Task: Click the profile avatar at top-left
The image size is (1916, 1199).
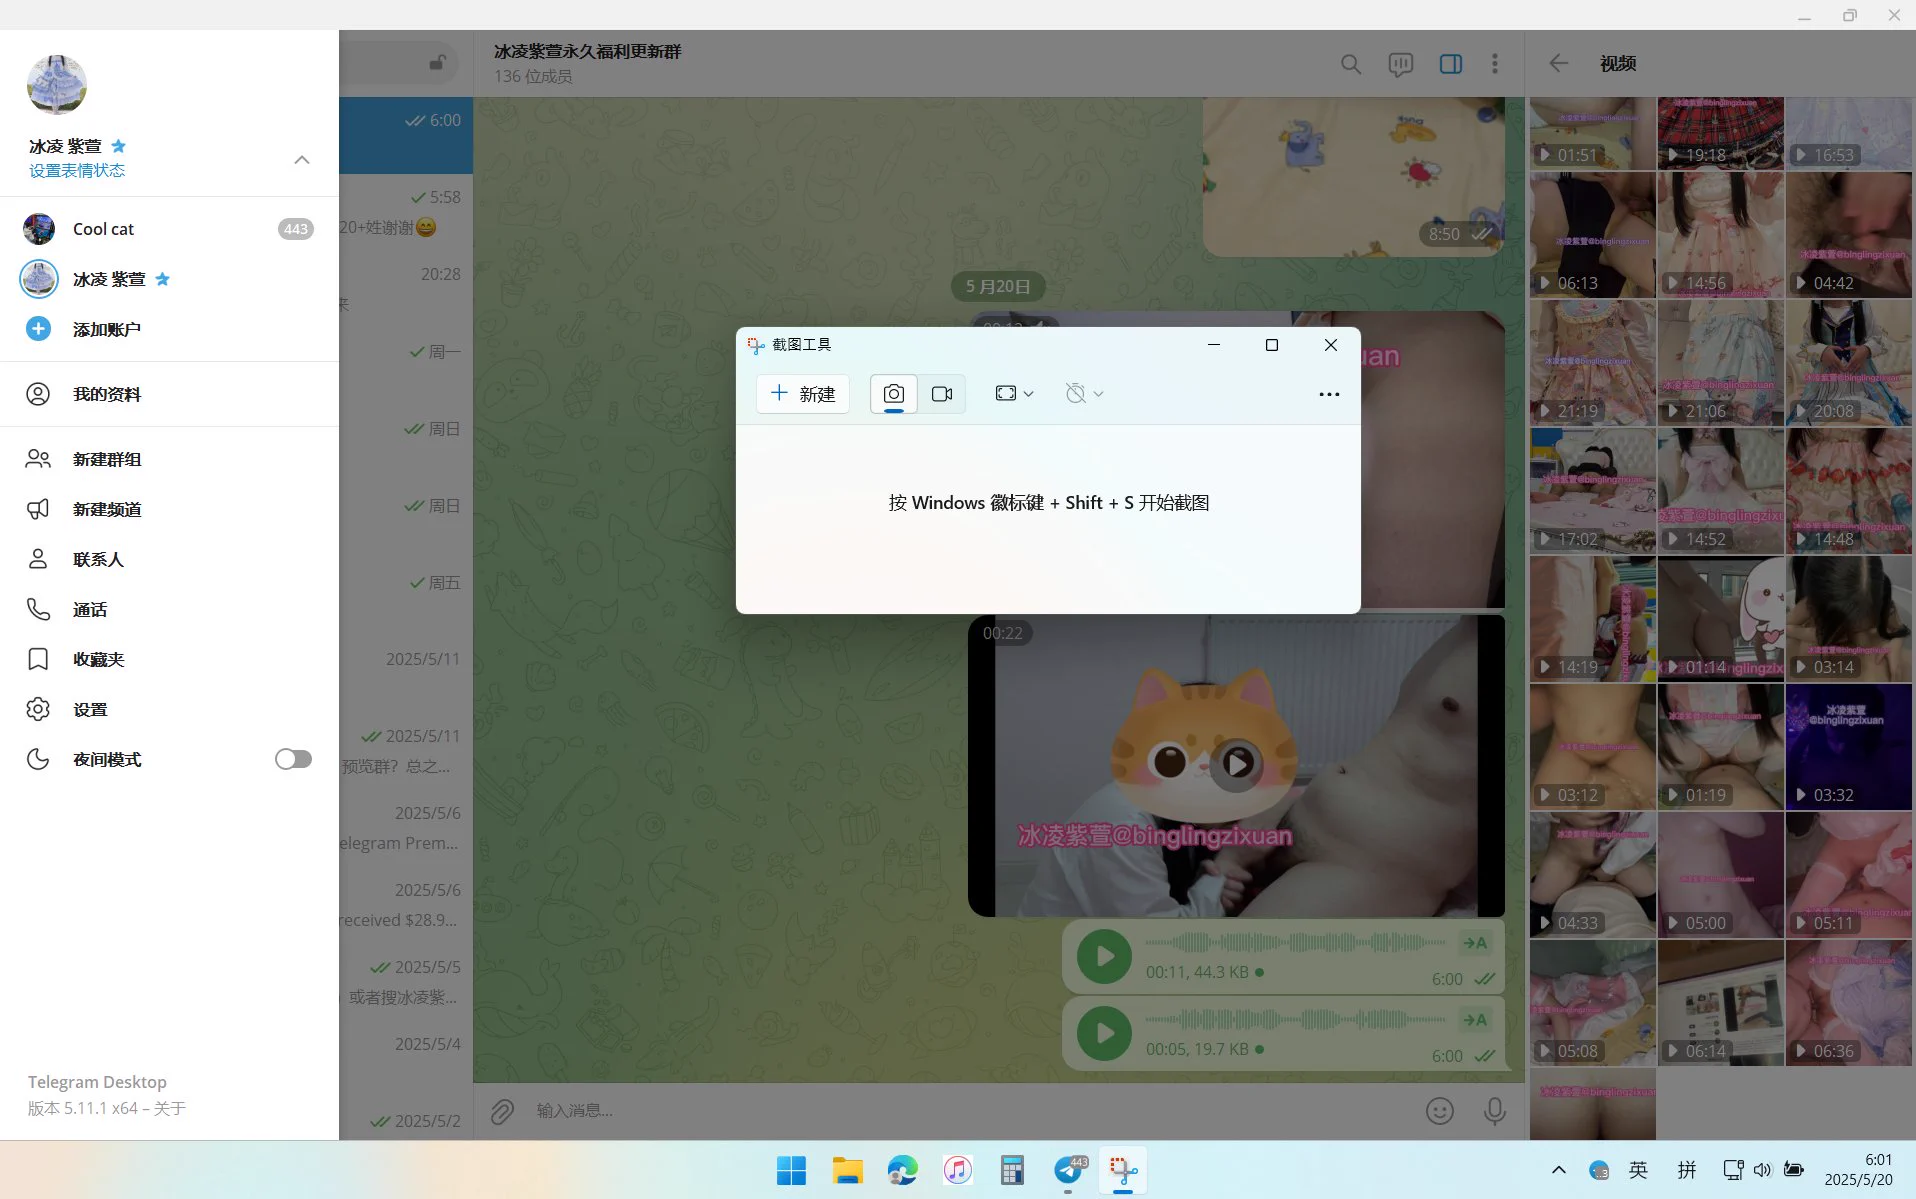Action: (57, 85)
